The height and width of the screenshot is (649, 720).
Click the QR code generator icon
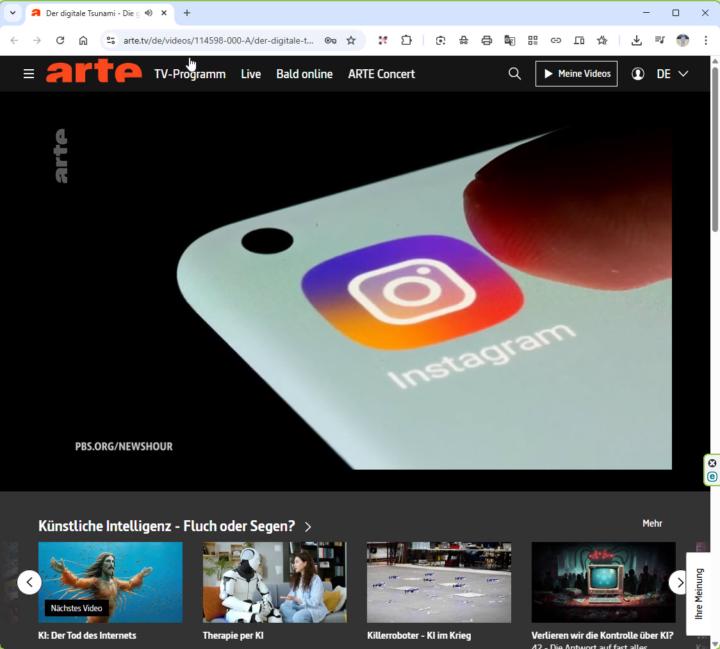pyautogui.click(x=533, y=40)
